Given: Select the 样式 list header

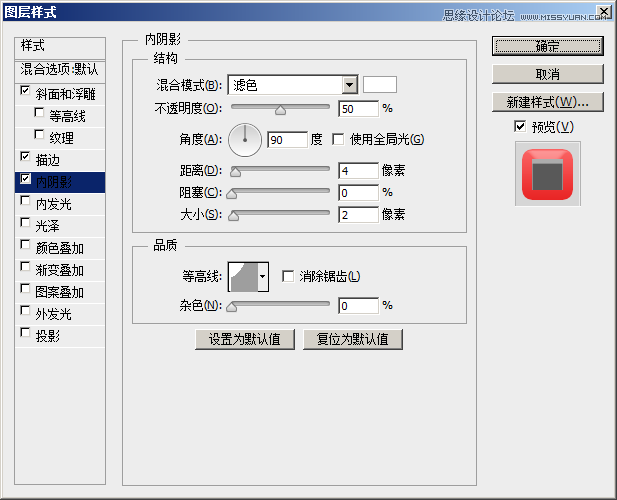Looking at the screenshot, I should (x=60, y=48).
